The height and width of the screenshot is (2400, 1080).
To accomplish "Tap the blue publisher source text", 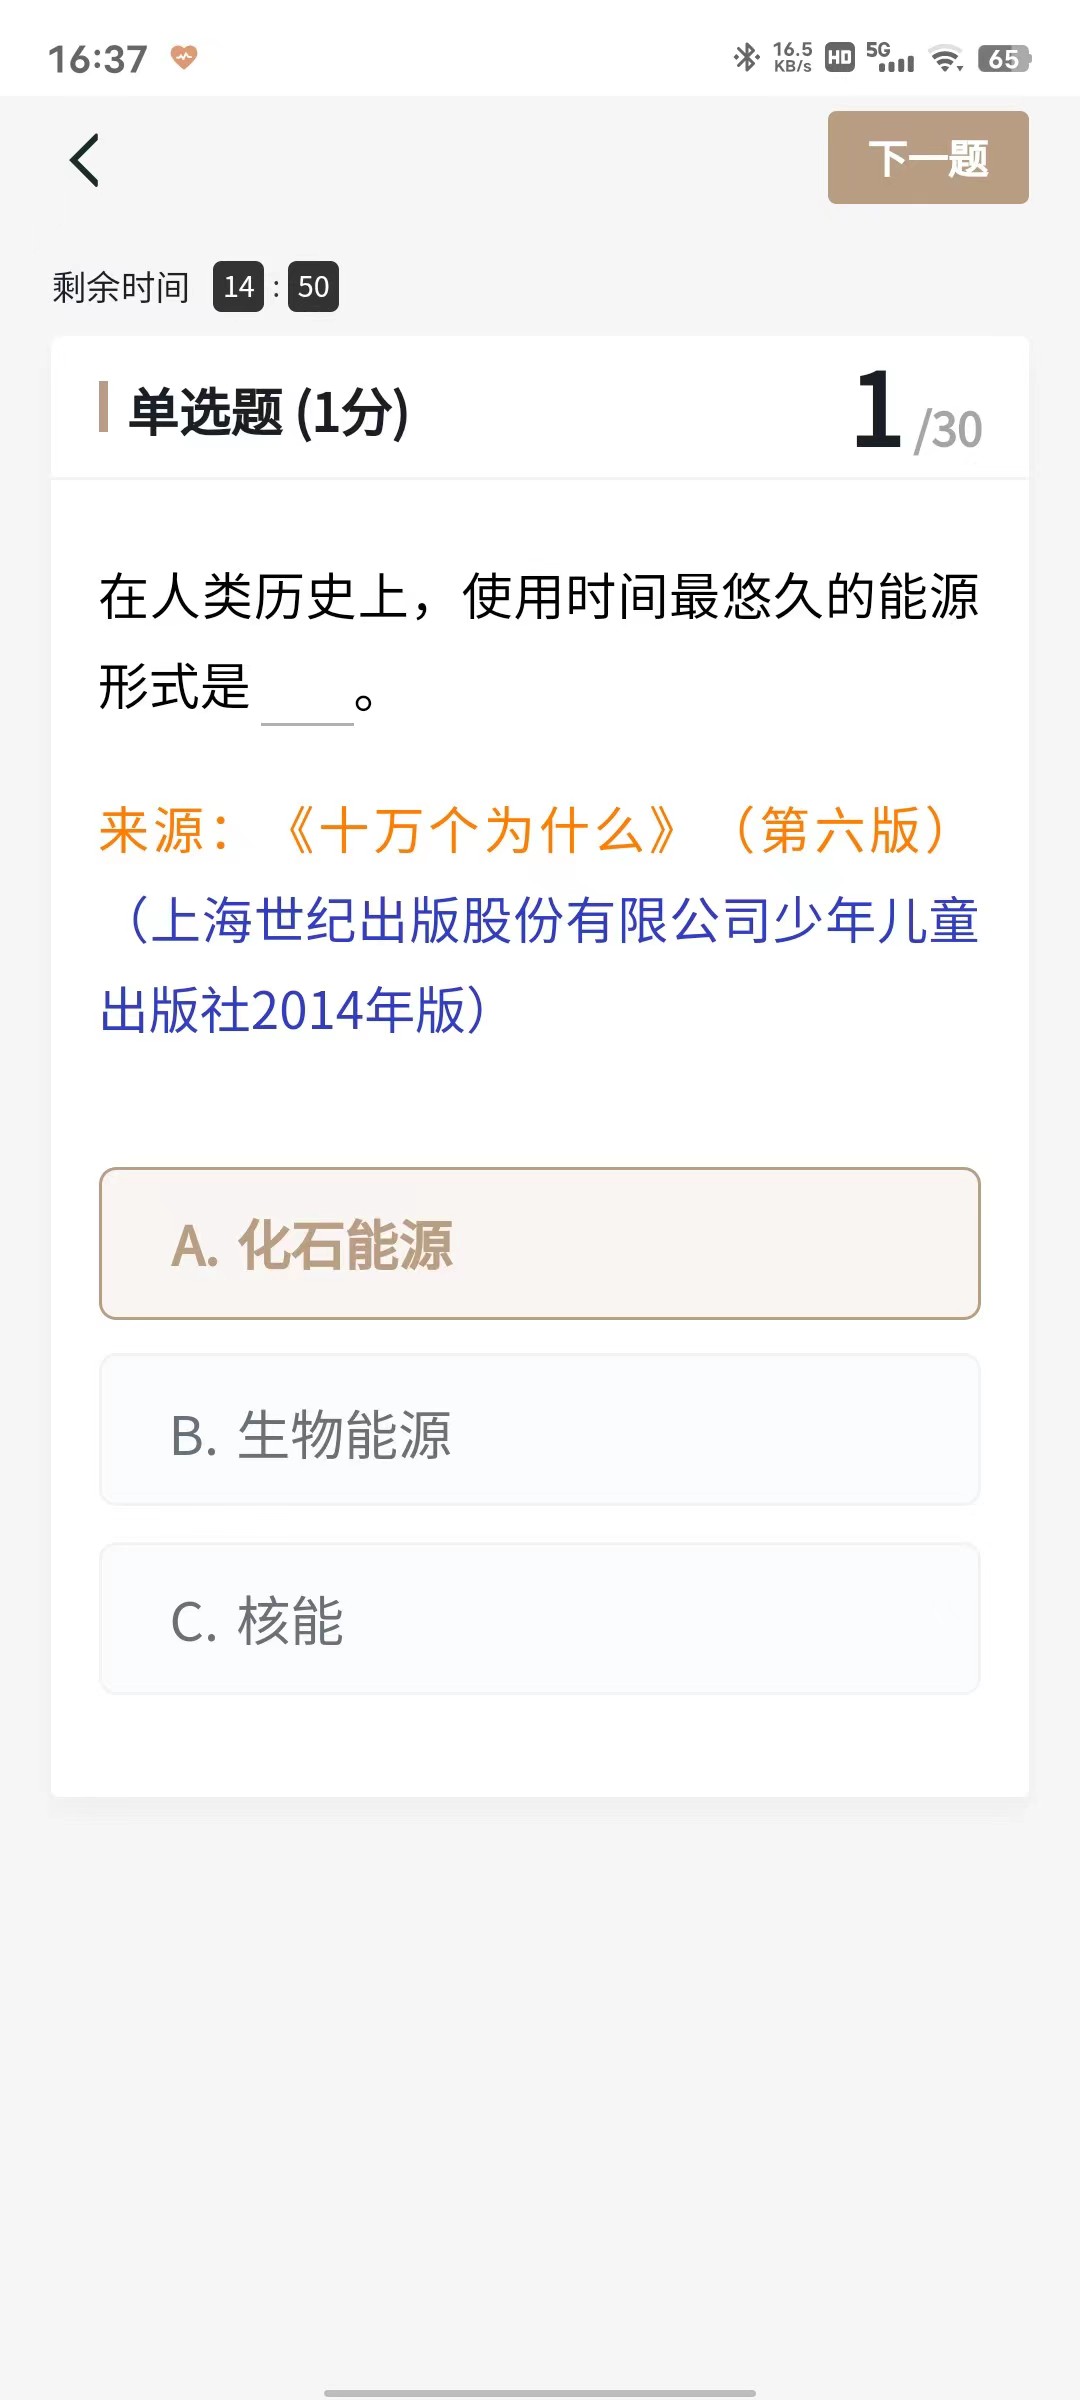I will [540, 965].
